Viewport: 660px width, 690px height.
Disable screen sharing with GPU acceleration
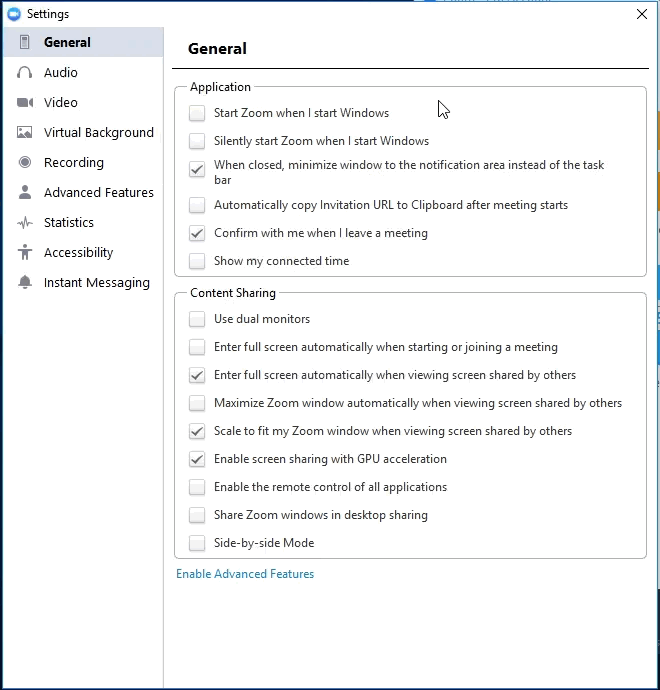[x=197, y=459]
